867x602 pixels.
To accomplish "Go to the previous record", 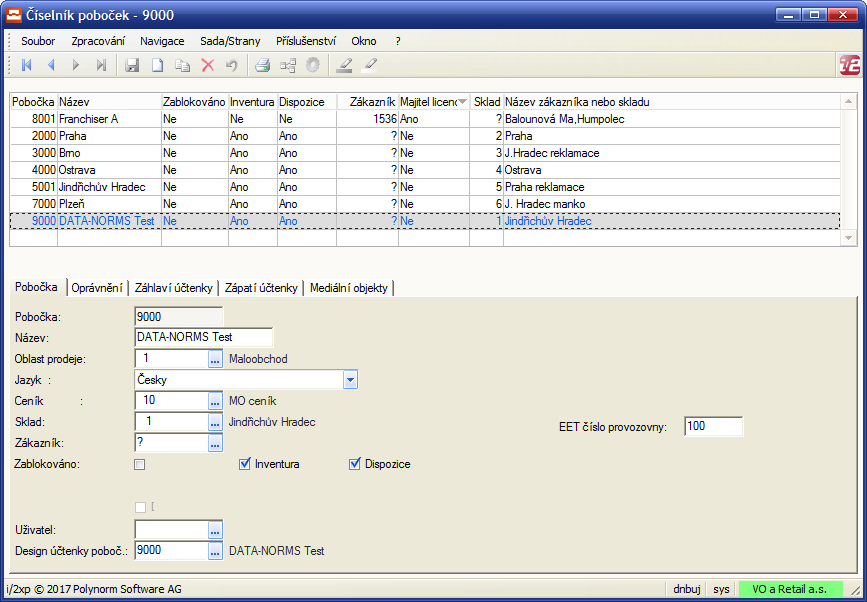I will point(51,65).
